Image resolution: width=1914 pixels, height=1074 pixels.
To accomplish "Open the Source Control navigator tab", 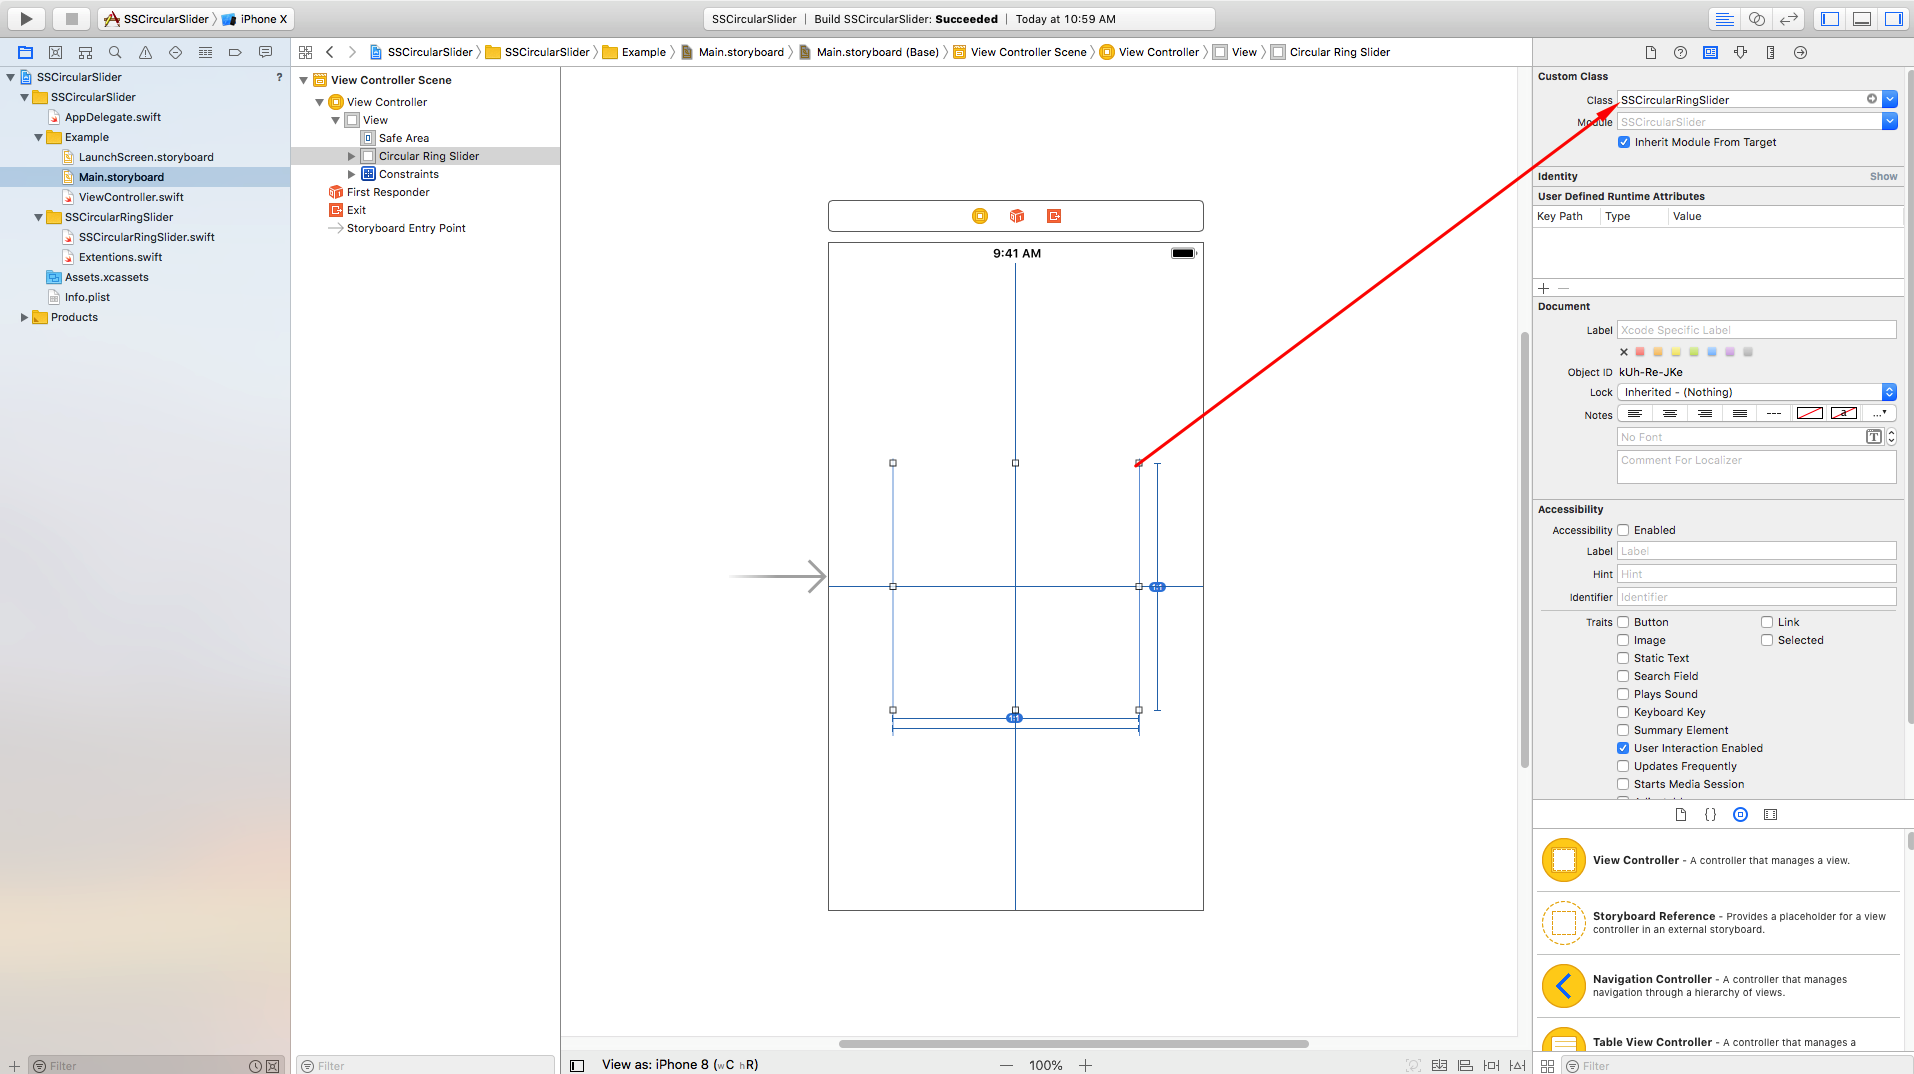I will (x=55, y=52).
